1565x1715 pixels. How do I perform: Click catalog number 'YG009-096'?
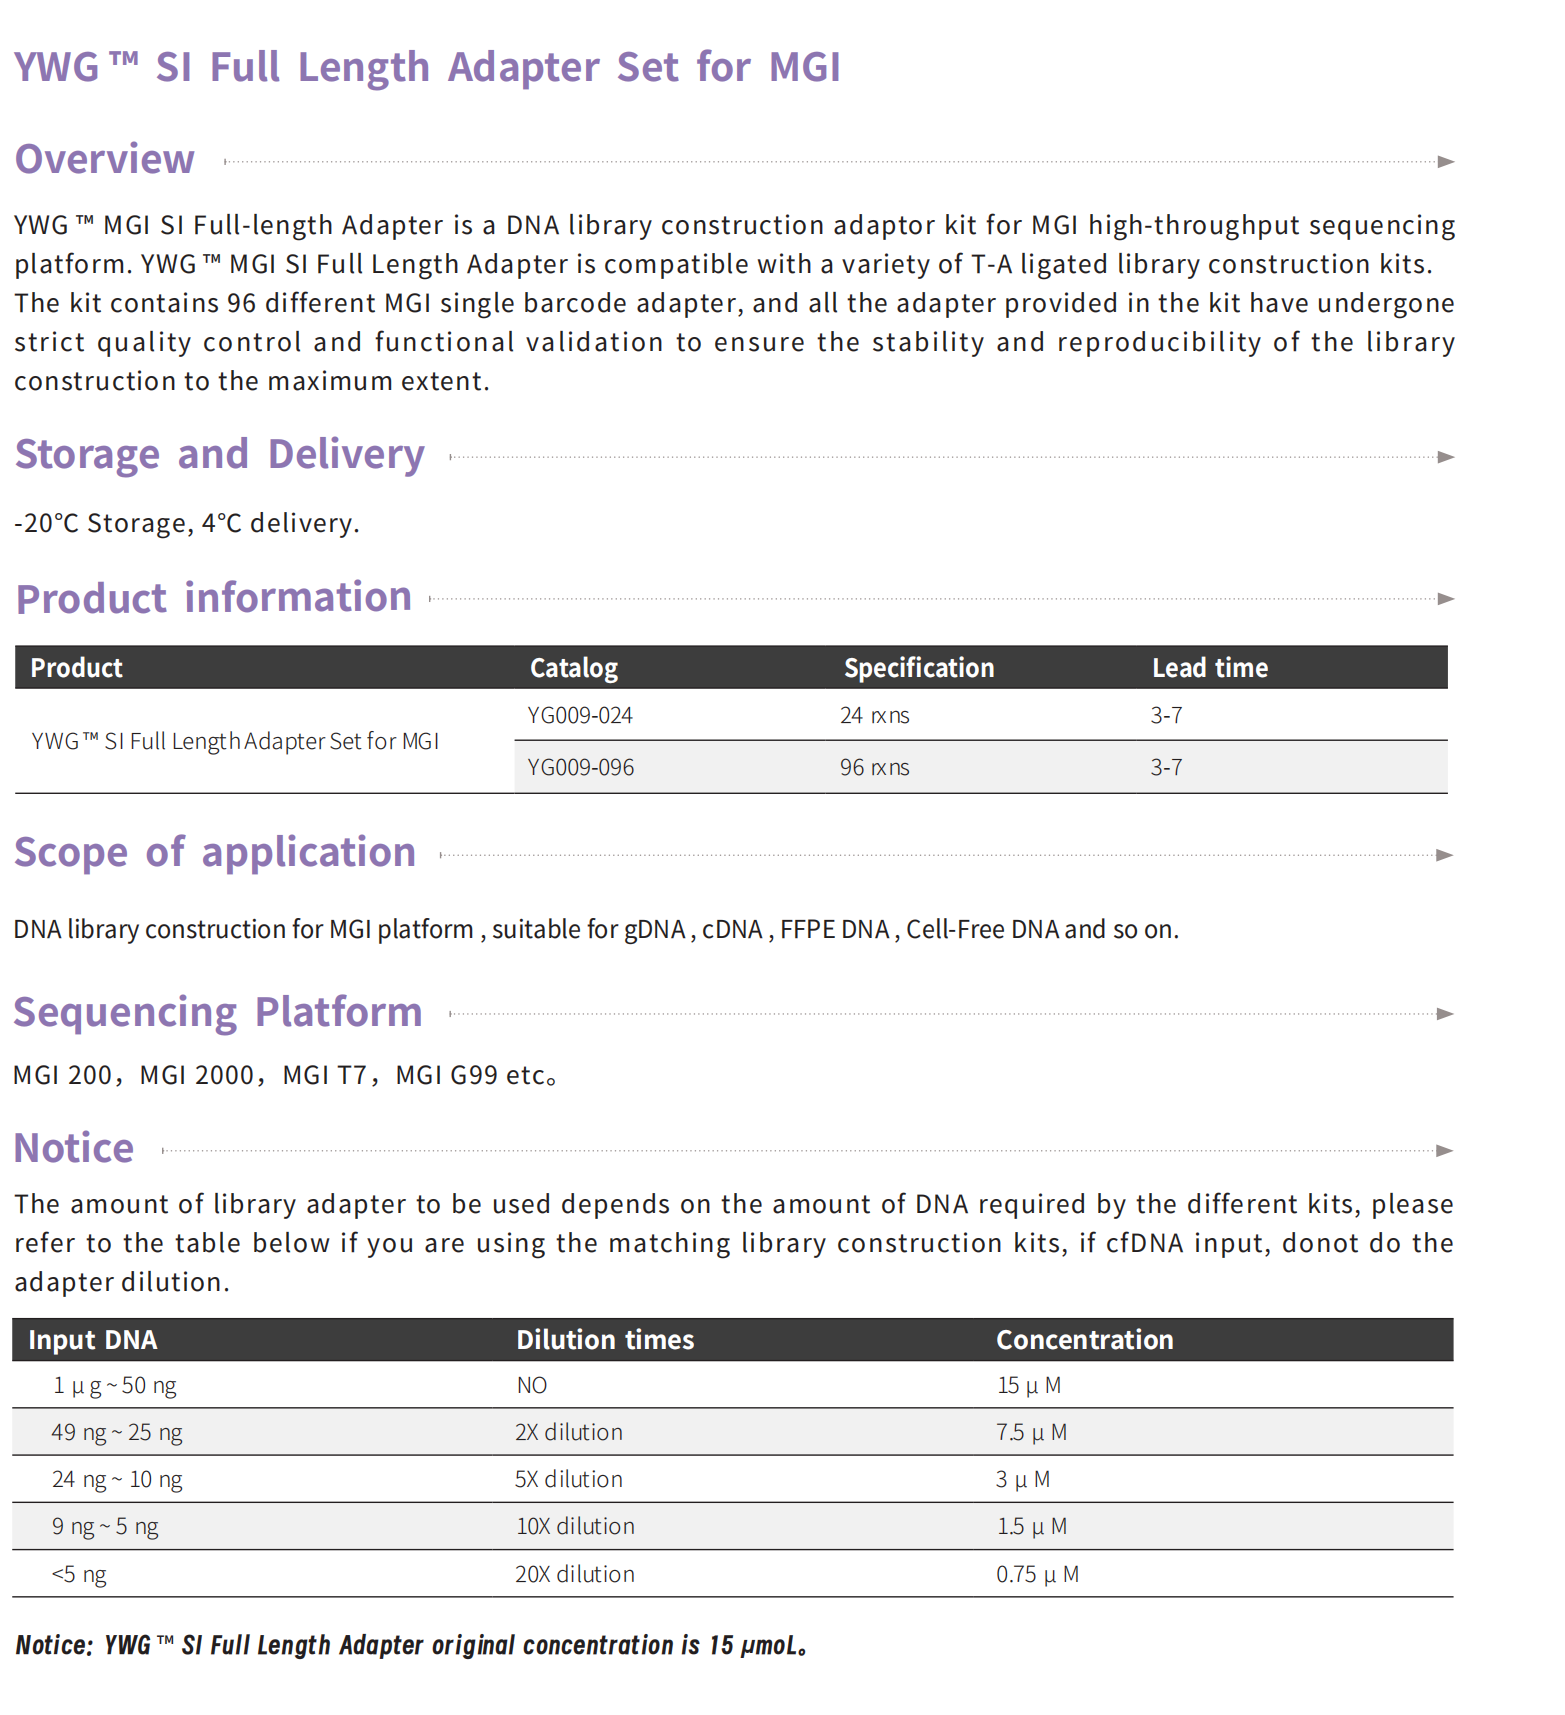[581, 768]
